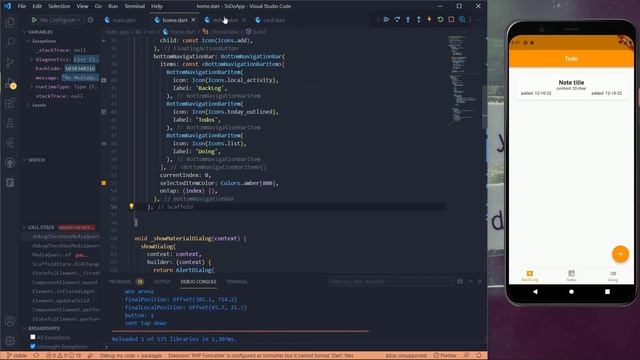Screen dimensions: 640x360
Task: Start debugging with green play icon
Action: (34, 20)
